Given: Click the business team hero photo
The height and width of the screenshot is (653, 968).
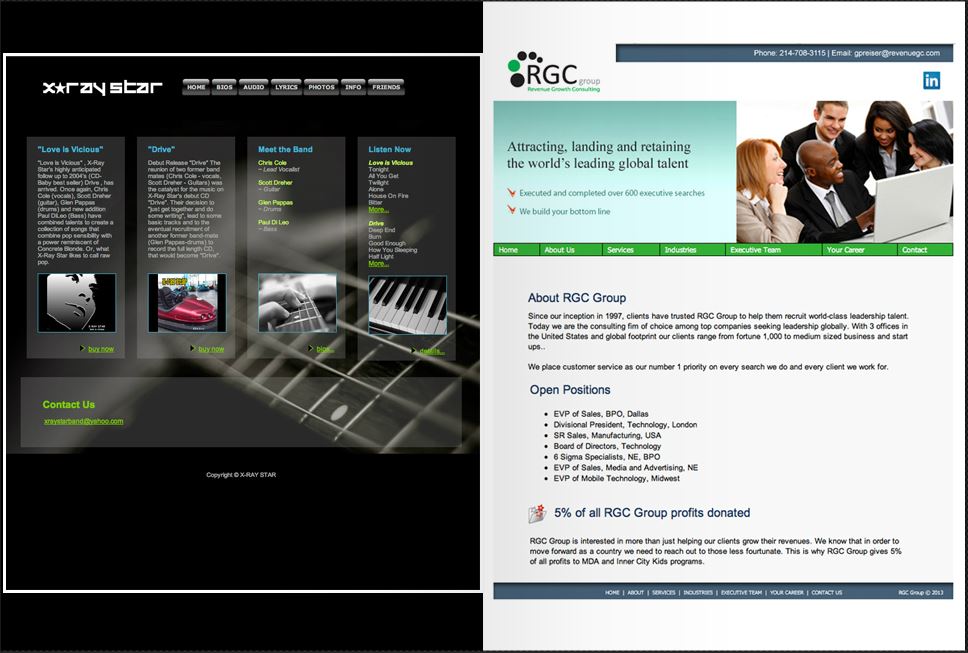Looking at the screenshot, I should click(x=845, y=172).
